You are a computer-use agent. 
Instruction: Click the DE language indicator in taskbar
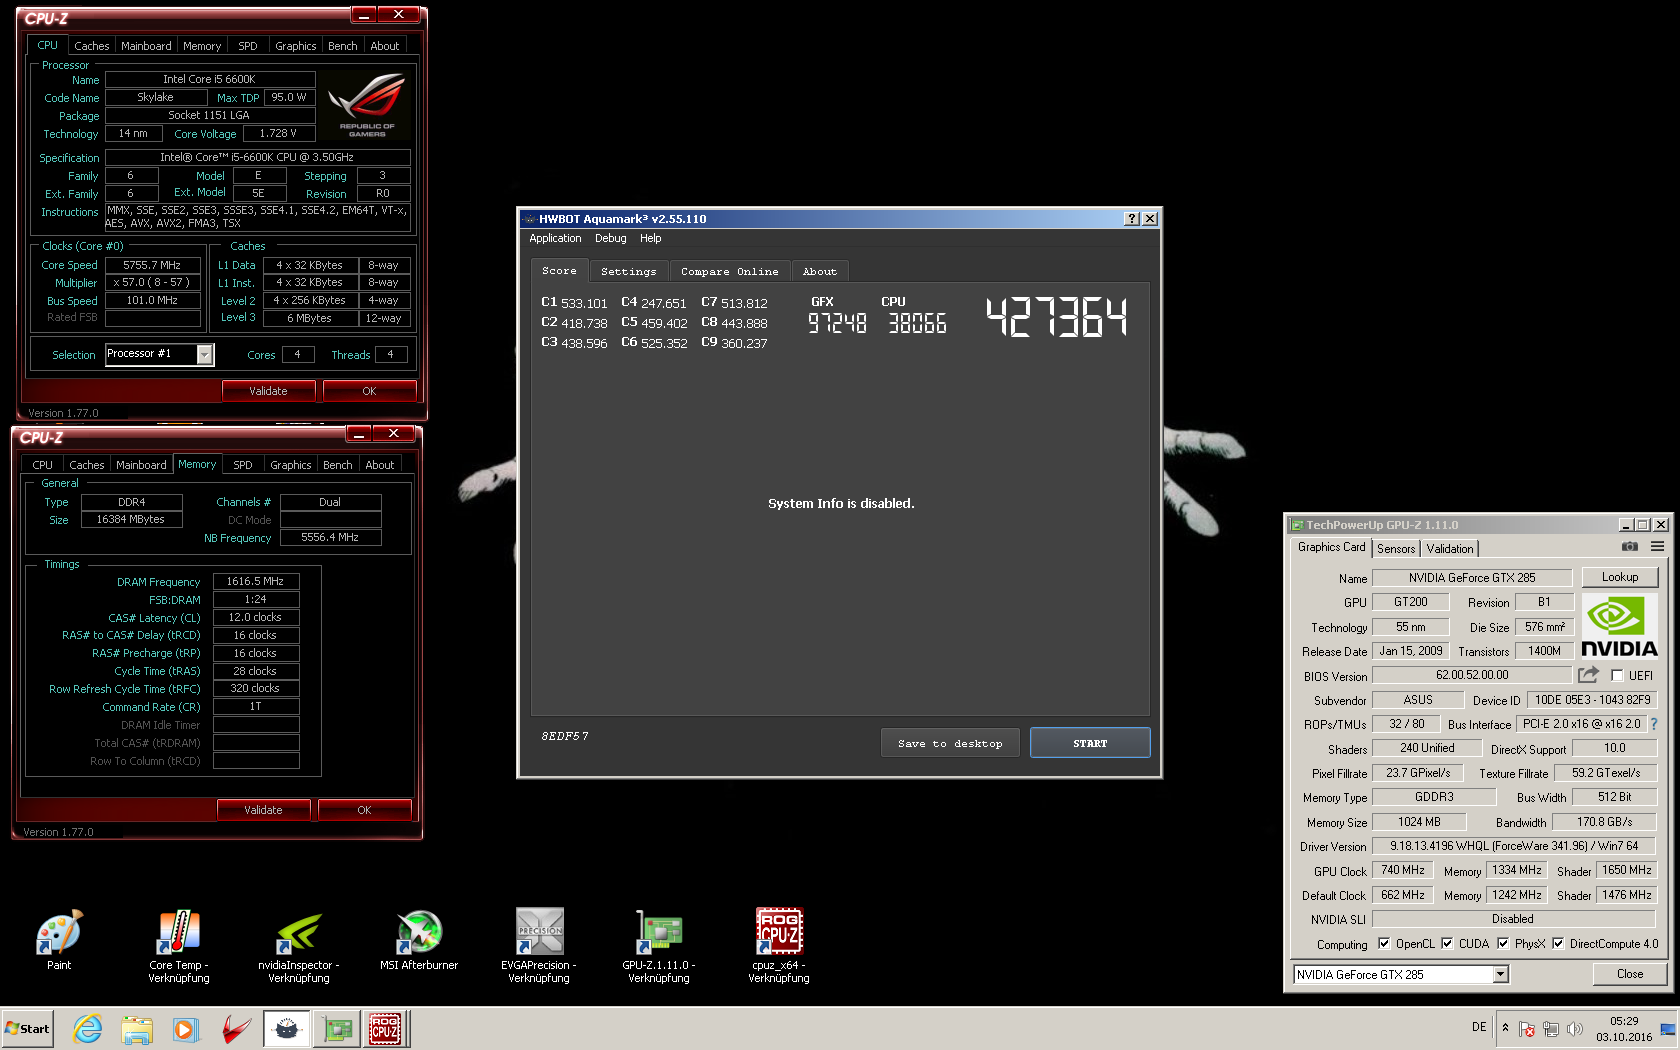pos(1479,1027)
